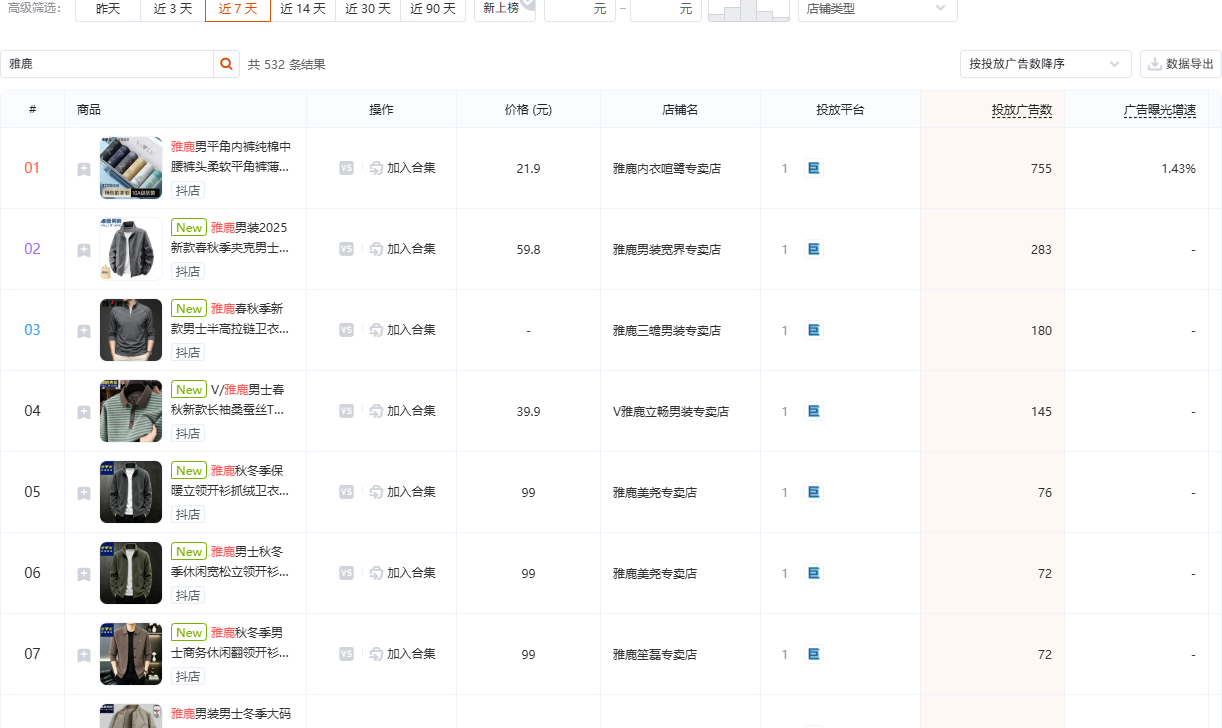Image resolution: width=1222 pixels, height=728 pixels.
Task: Click the 1.43% exposure growth value
Action: pyautogui.click(x=1178, y=169)
